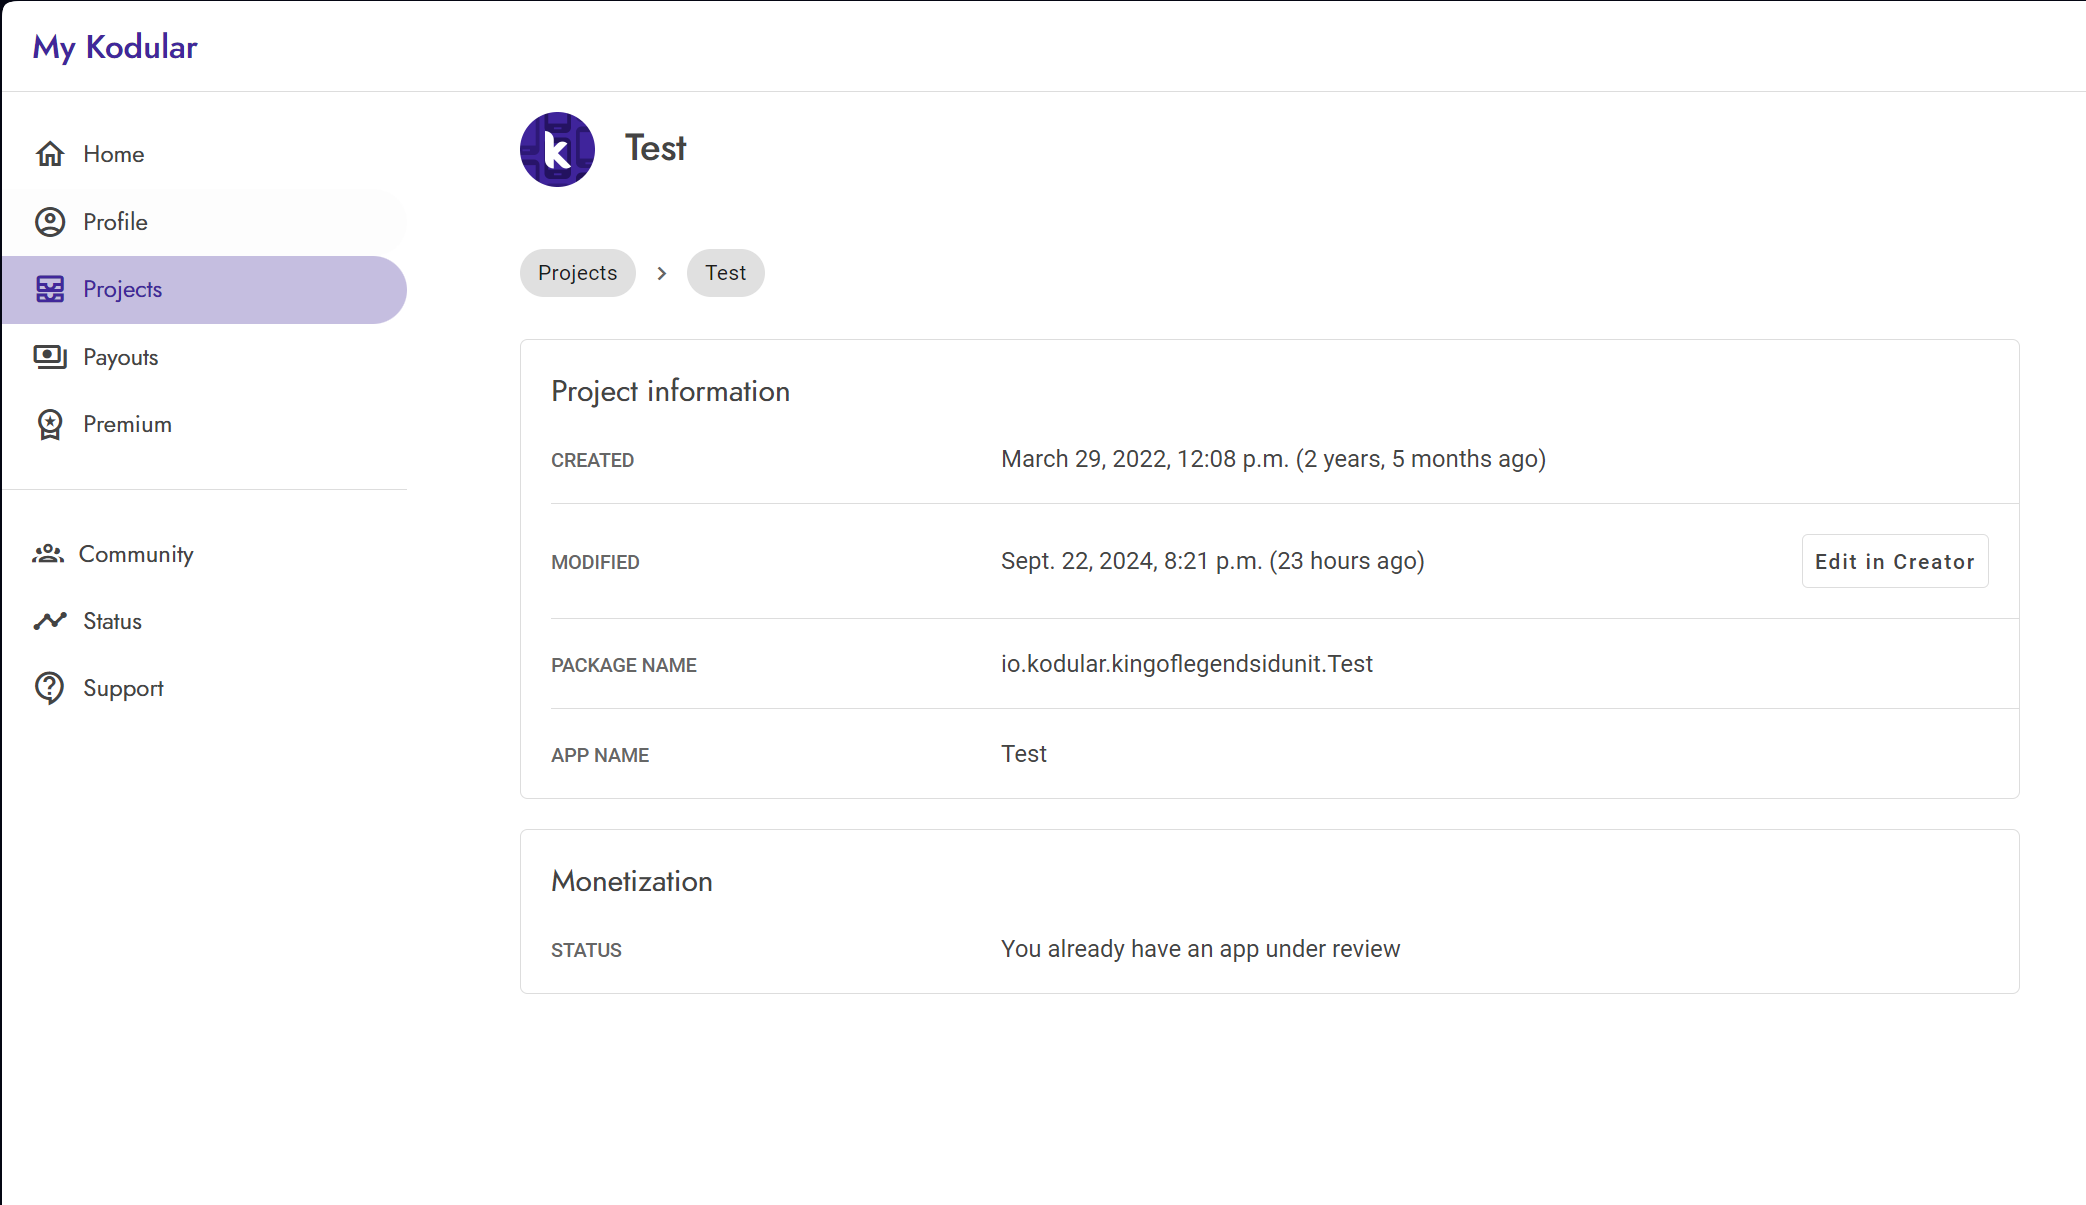Click the Profile person icon
This screenshot has width=2086, height=1205.
tap(50, 222)
